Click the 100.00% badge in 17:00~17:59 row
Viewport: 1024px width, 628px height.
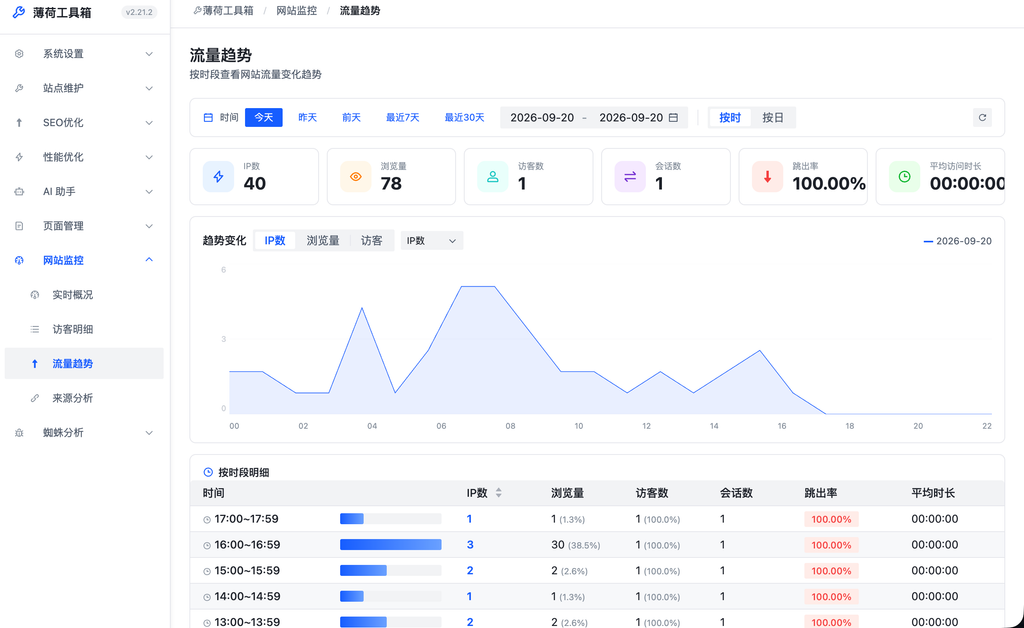831,520
